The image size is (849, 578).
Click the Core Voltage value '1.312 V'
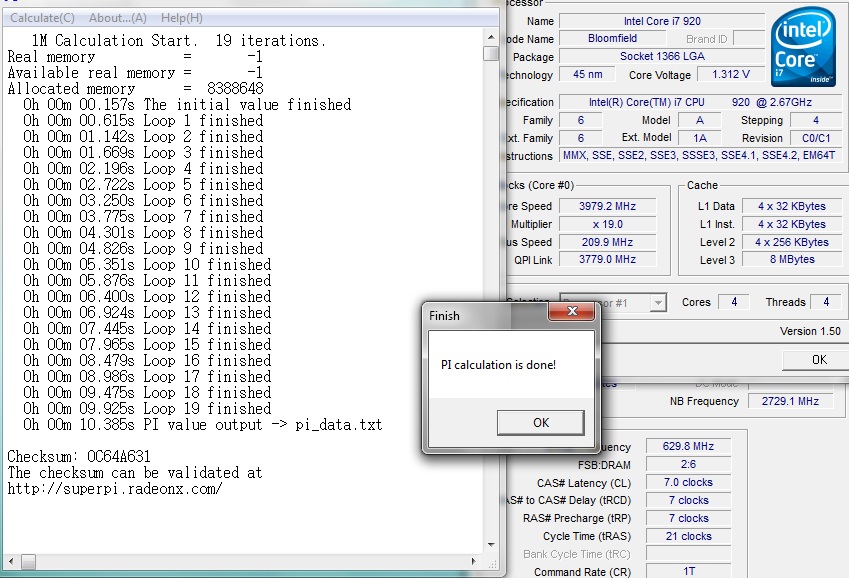(730, 74)
